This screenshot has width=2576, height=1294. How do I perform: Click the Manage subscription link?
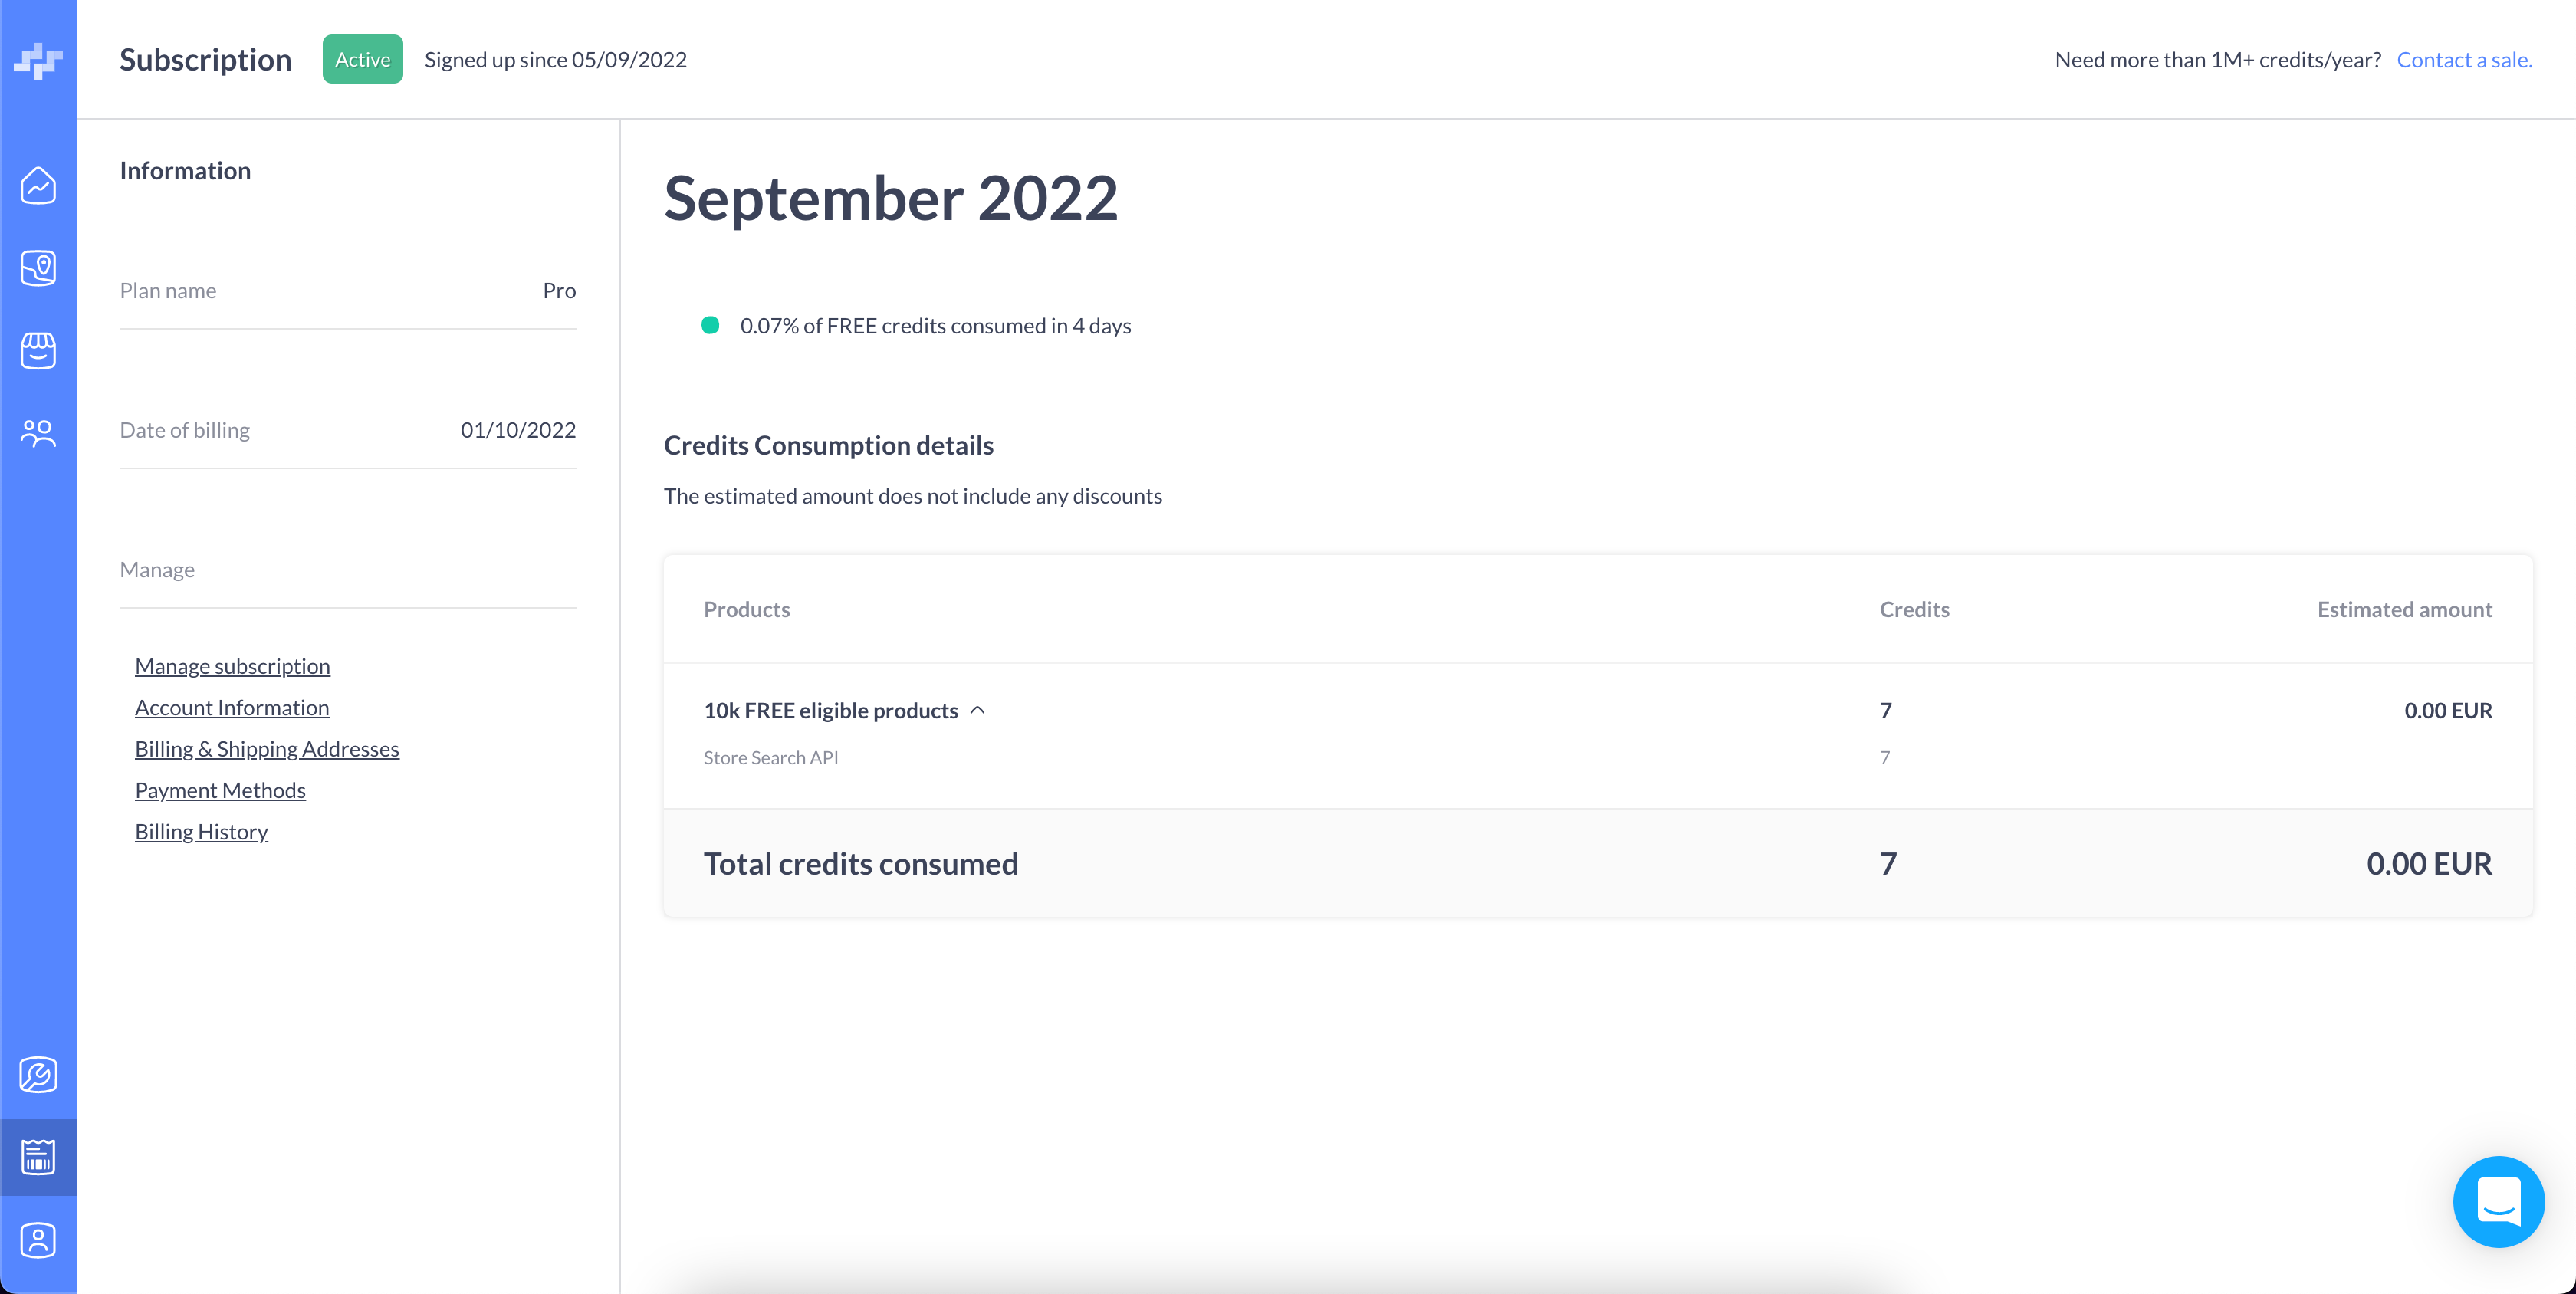click(x=232, y=666)
